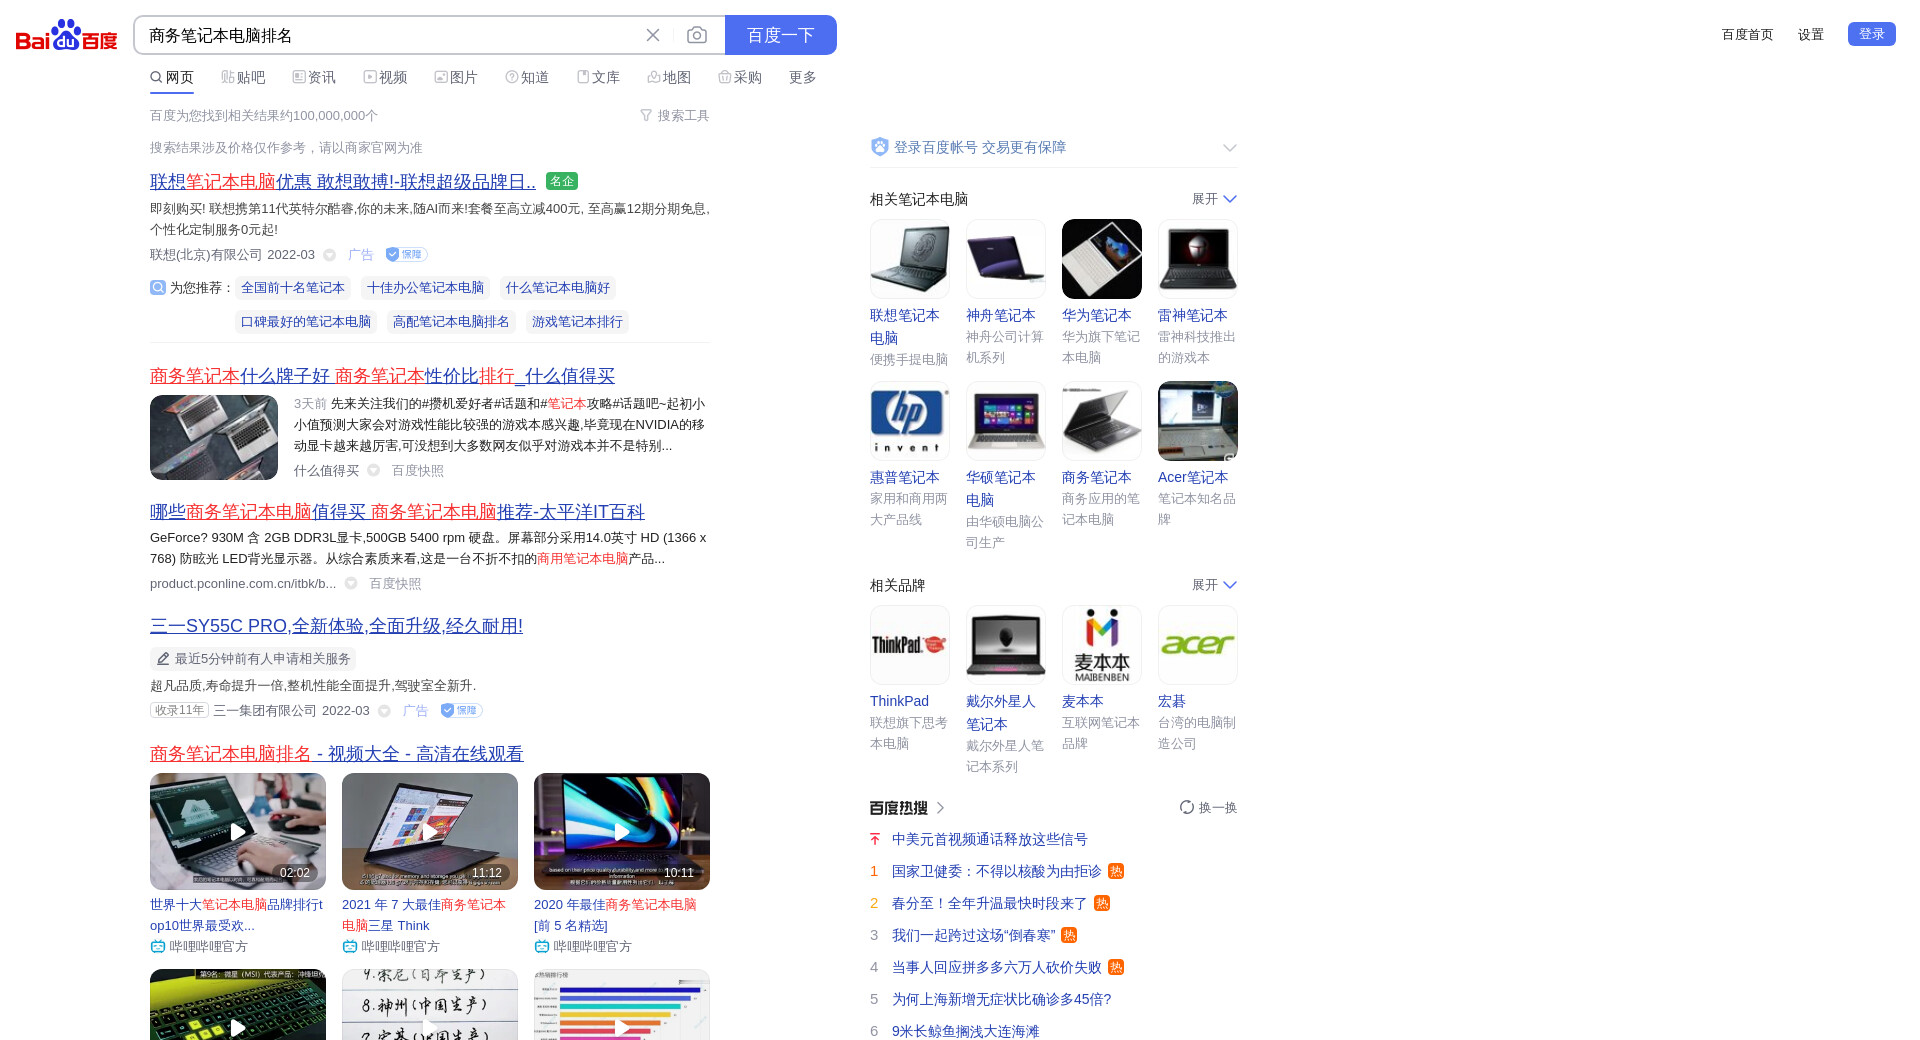Open the 更多 menu
Screen dimensions: 1920x1040
[x=802, y=77]
